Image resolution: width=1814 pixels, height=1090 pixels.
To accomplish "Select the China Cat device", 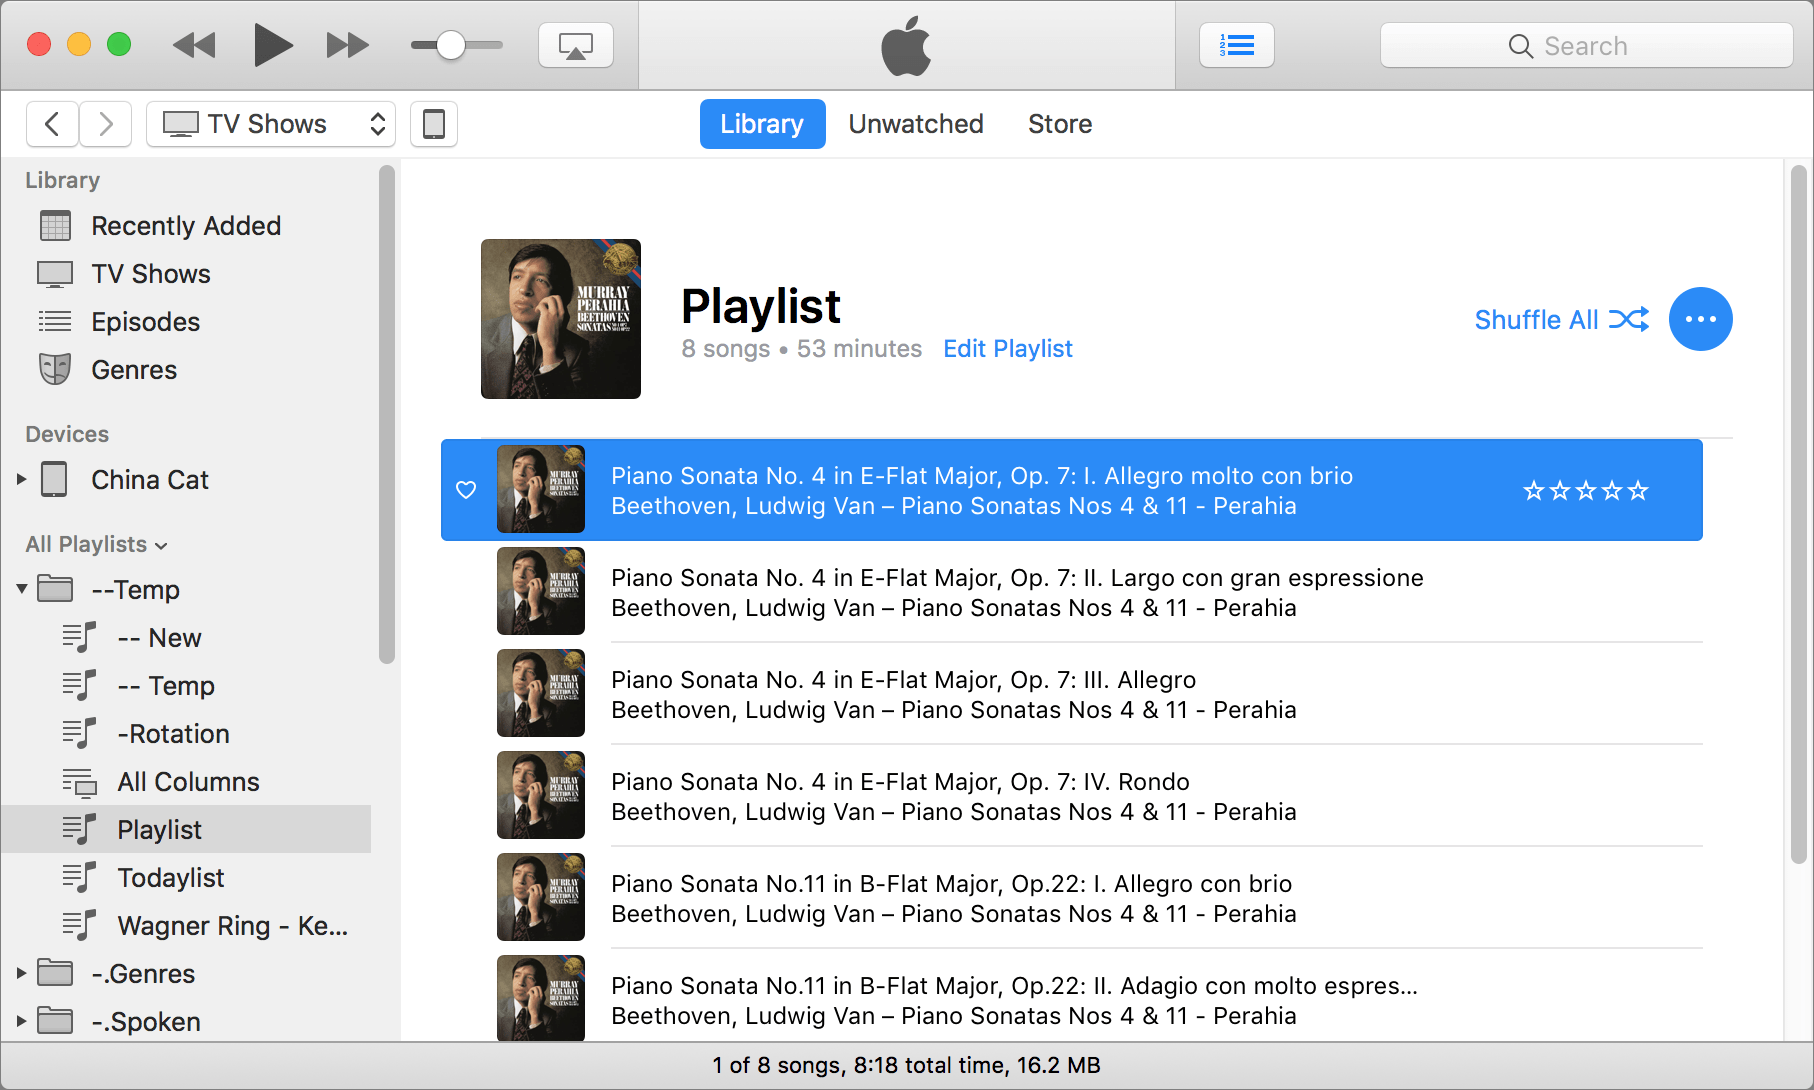I will click(x=149, y=479).
